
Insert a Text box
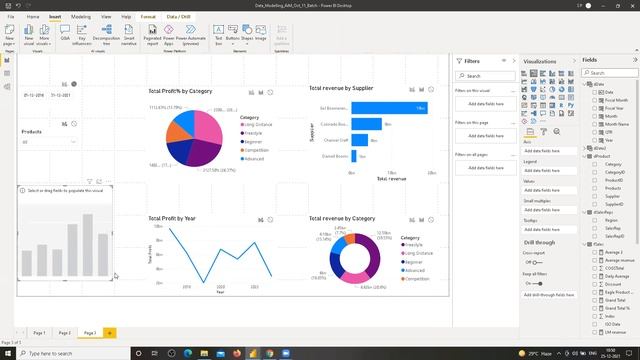(218, 35)
